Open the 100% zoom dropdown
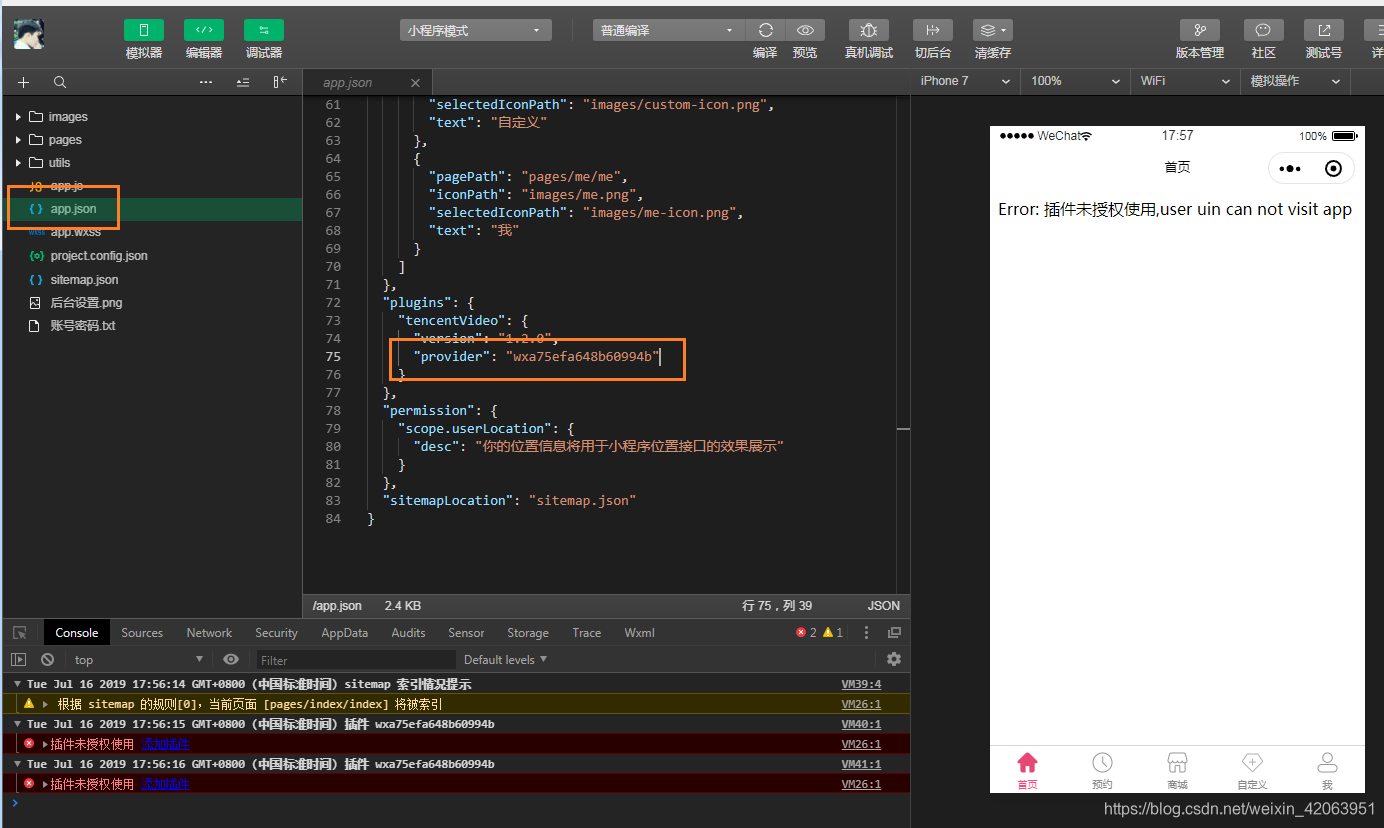 pos(1075,81)
